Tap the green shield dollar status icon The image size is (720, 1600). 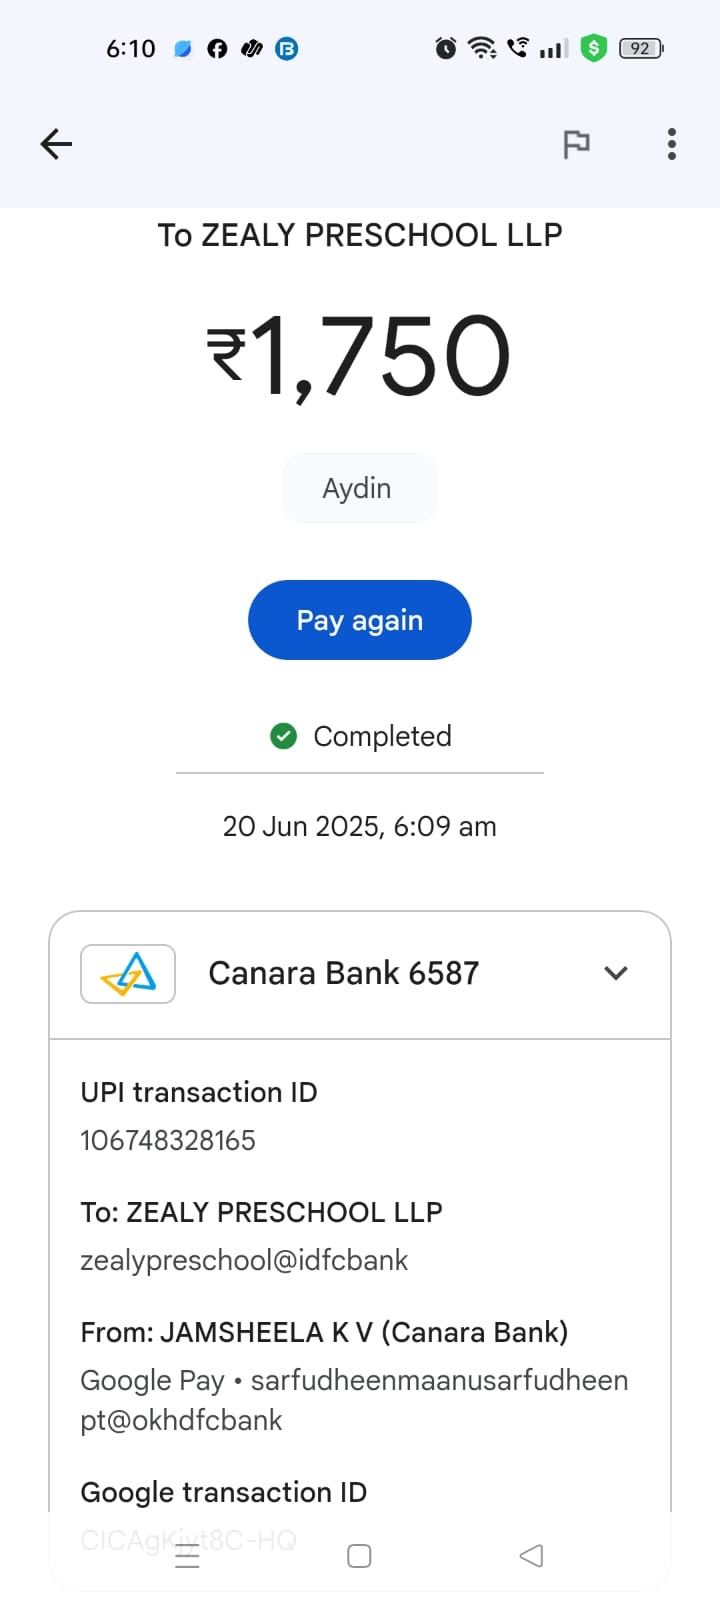pyautogui.click(x=594, y=48)
